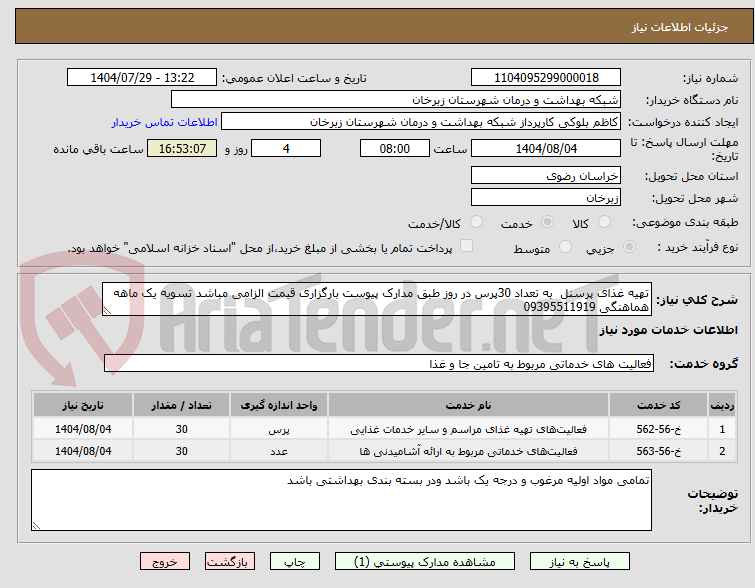Image resolution: width=755 pixels, height=588 pixels.
Task: Click the پاسخ به نیاز button
Action: coord(580,562)
